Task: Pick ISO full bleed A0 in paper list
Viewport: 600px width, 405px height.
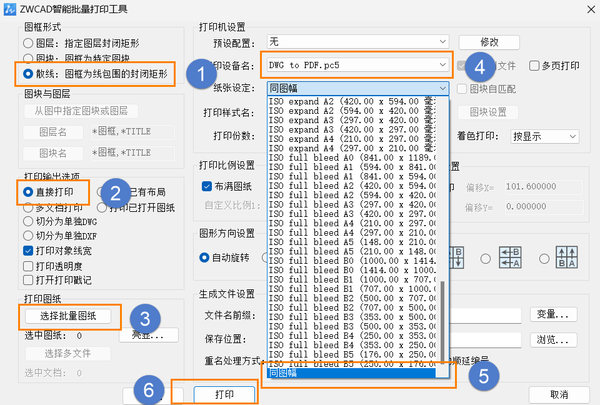Action: [349, 157]
